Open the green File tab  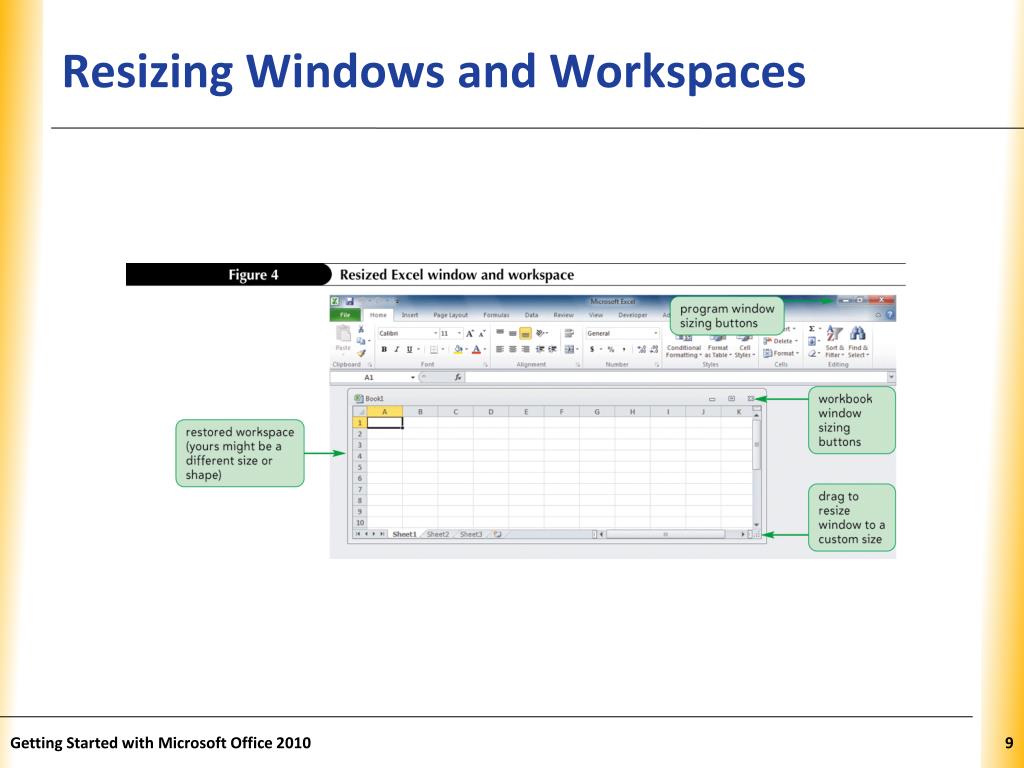click(345, 315)
